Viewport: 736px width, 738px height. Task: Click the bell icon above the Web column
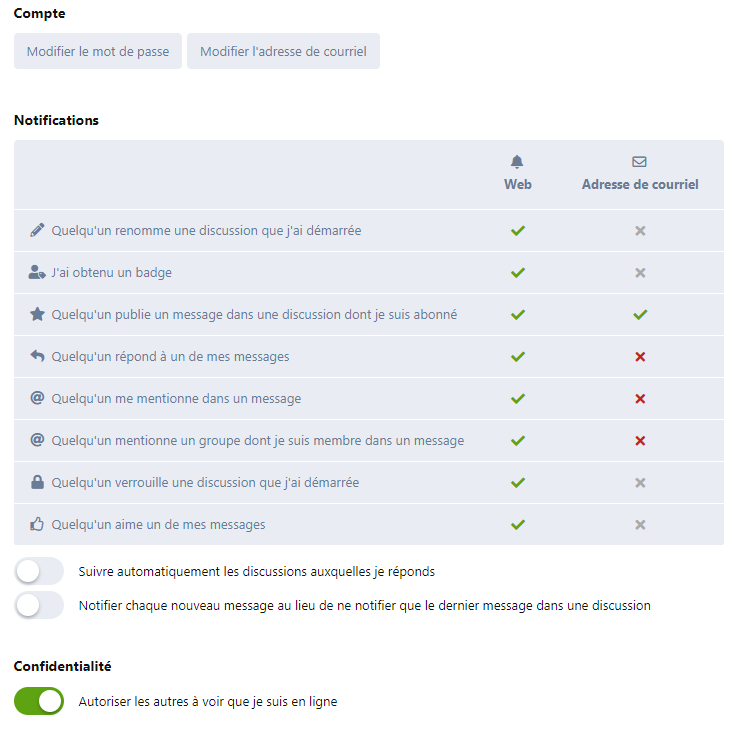click(x=517, y=162)
